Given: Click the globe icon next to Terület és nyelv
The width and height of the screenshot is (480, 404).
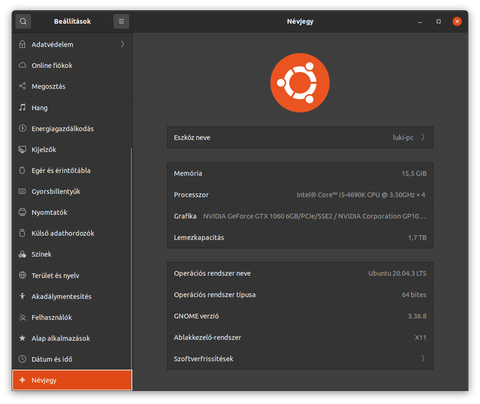Looking at the screenshot, I should click(x=22, y=275).
